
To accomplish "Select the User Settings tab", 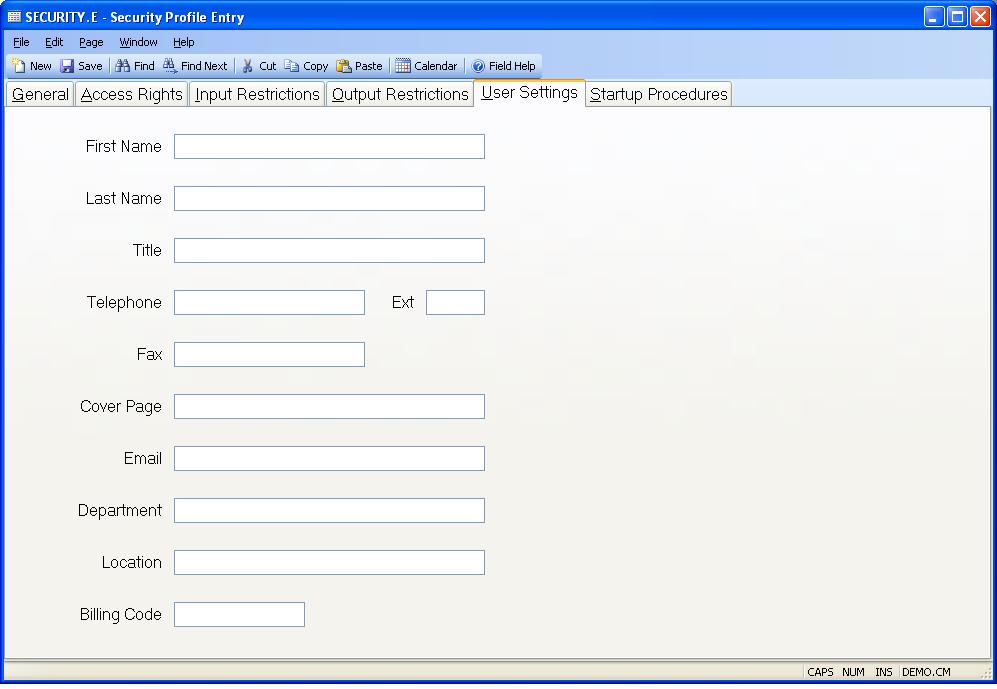I will tap(529, 93).
